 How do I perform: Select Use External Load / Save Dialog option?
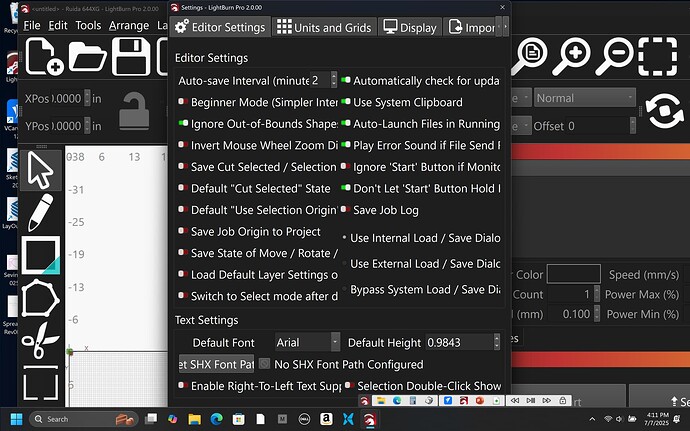point(345,263)
